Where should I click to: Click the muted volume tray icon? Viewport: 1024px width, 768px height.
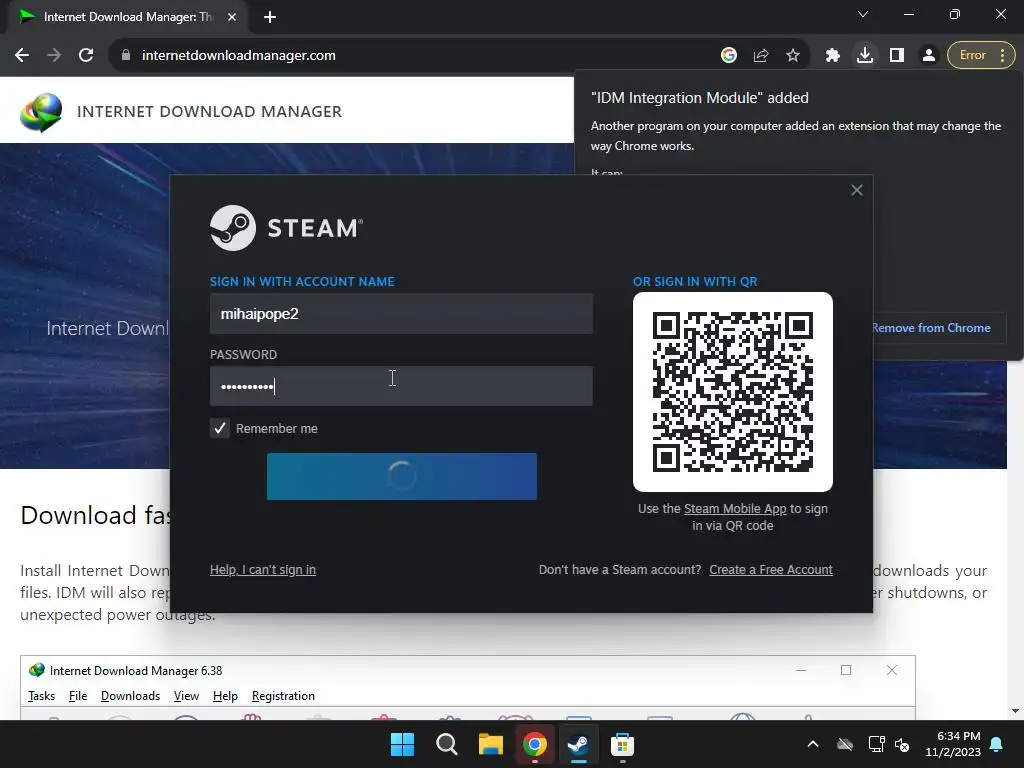[902, 744]
